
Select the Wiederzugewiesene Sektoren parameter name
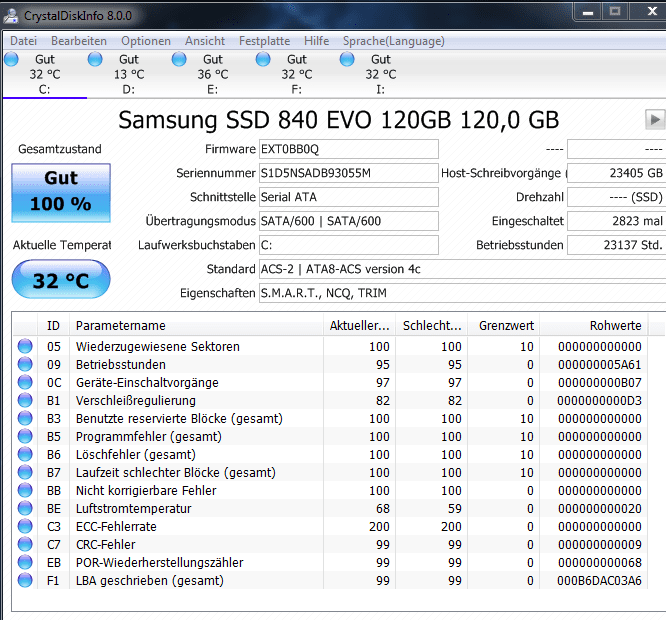click(158, 347)
